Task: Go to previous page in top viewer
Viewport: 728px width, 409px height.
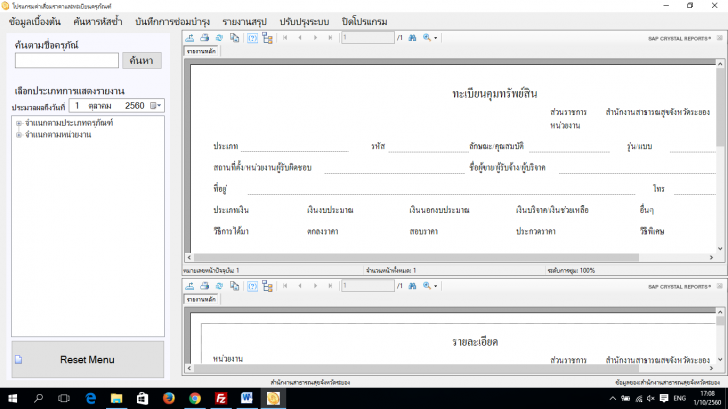Action: [300, 38]
